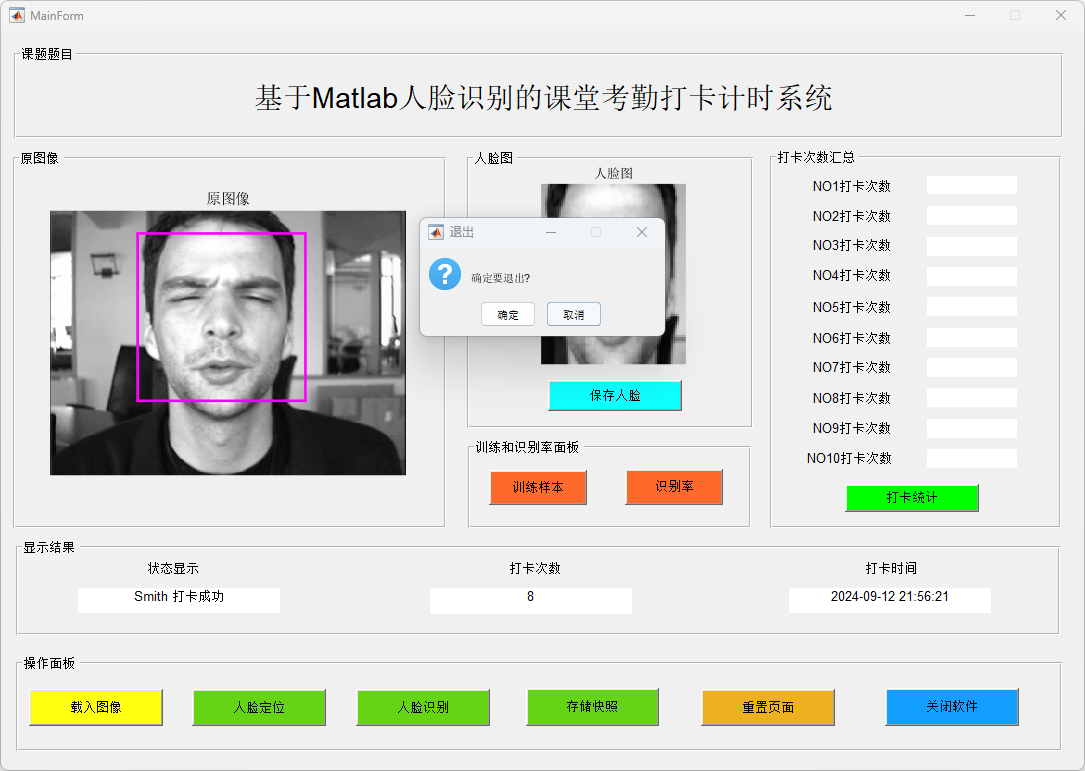Click the NO2打卡次数 field
The width and height of the screenshot is (1085, 771).
tap(972, 216)
